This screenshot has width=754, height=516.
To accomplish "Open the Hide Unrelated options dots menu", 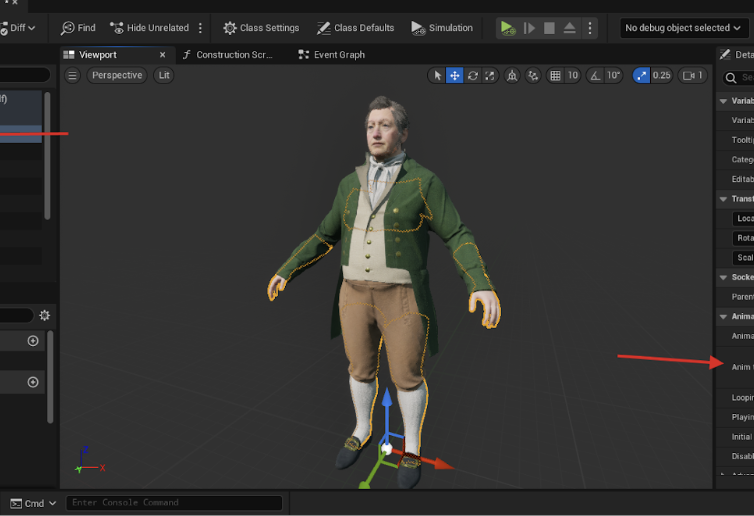I will click(x=201, y=28).
